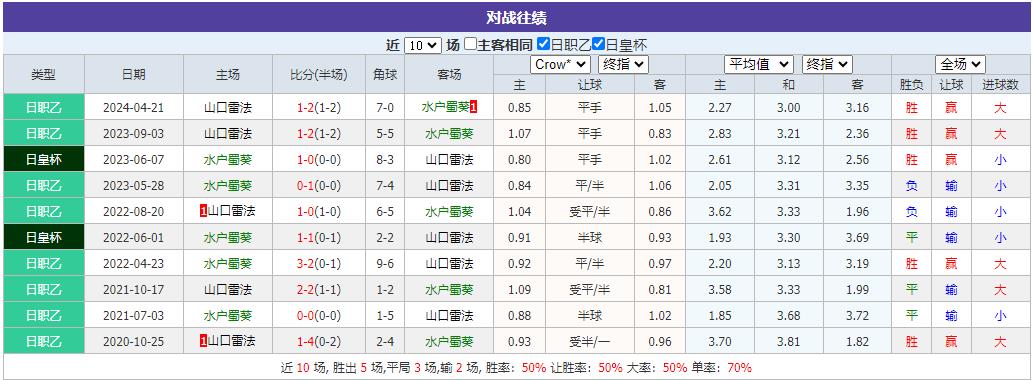Click the 角球 column header

click(385, 74)
